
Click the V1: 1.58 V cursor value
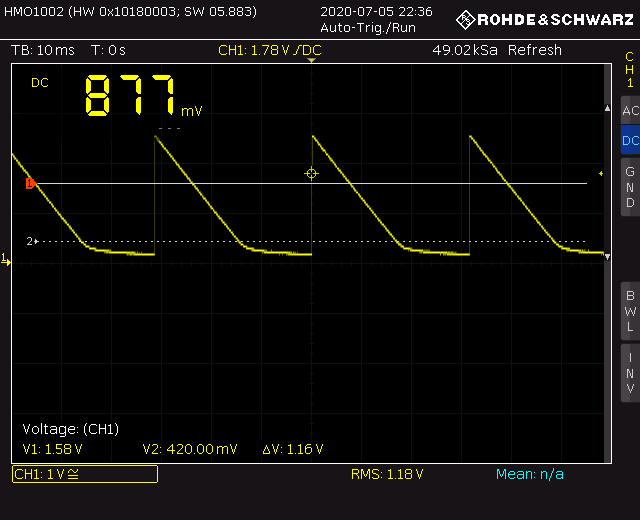(53, 449)
